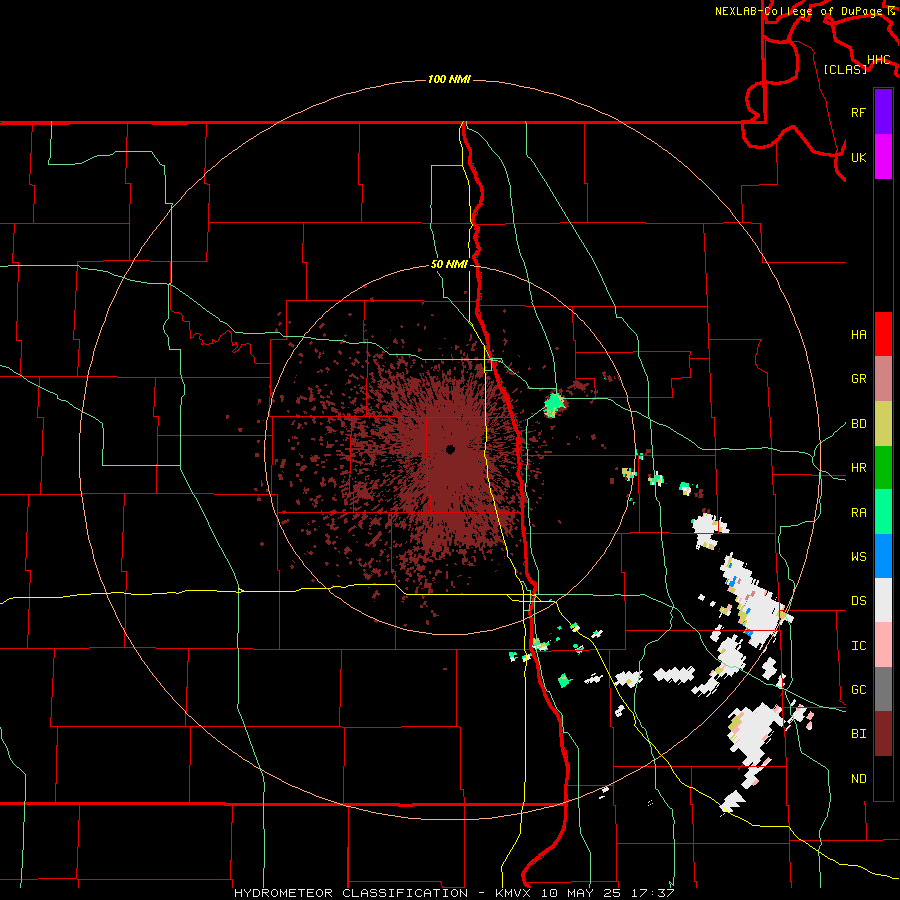Click the 'WS' legend label text
900x900 pixels.
pos(859,557)
